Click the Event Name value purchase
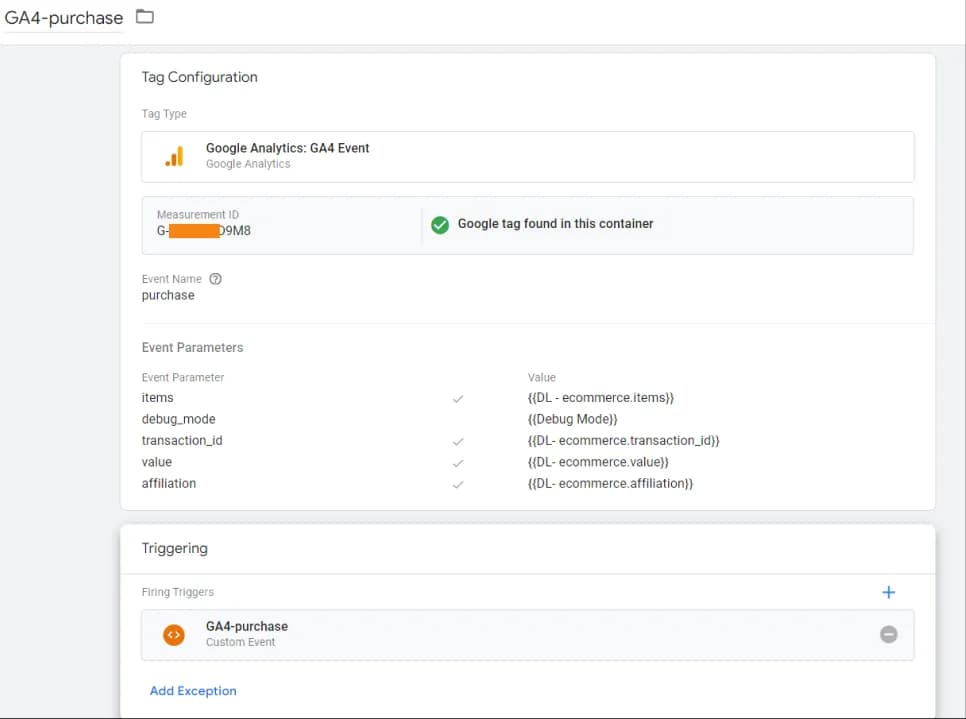Screen dimensions: 966x719 168,295
